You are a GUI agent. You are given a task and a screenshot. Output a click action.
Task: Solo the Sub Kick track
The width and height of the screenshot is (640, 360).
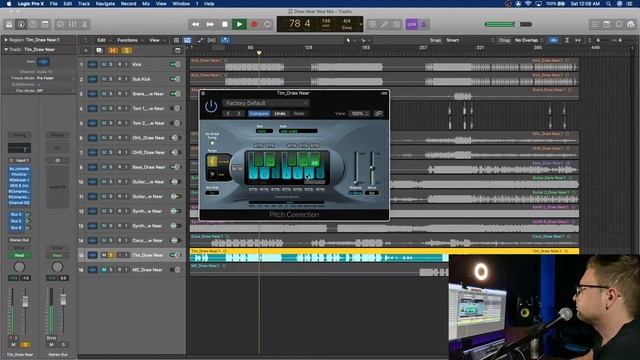[x=111, y=79]
